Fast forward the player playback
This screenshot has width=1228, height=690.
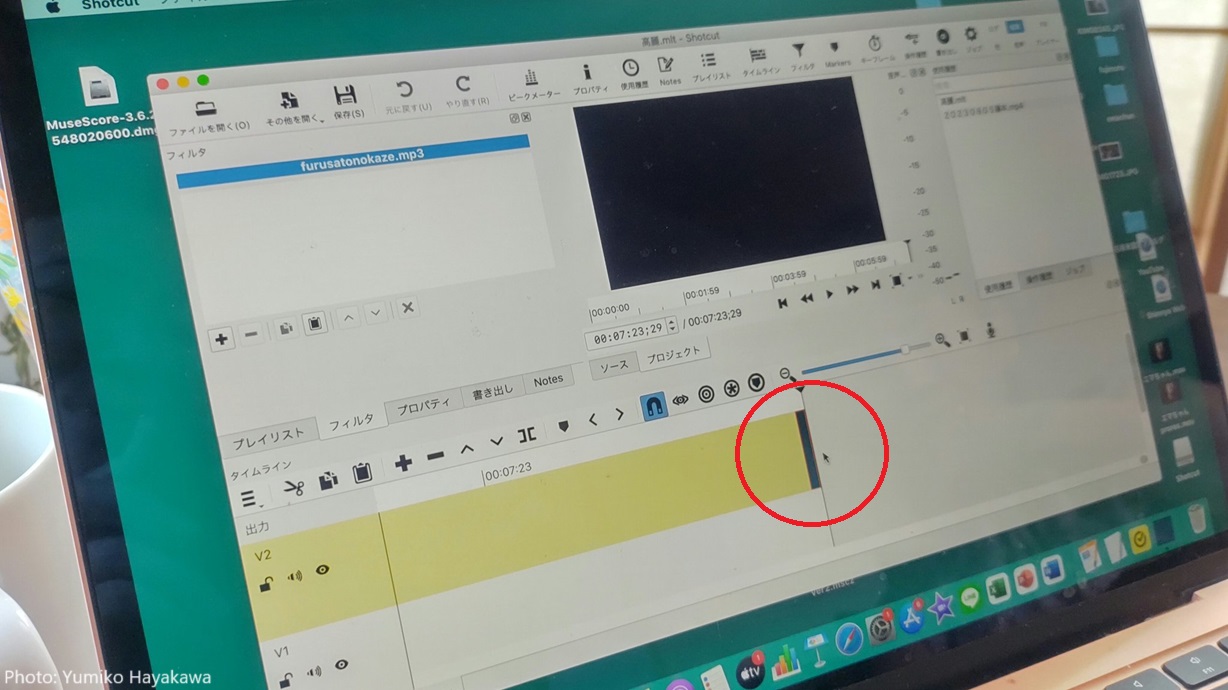point(853,290)
